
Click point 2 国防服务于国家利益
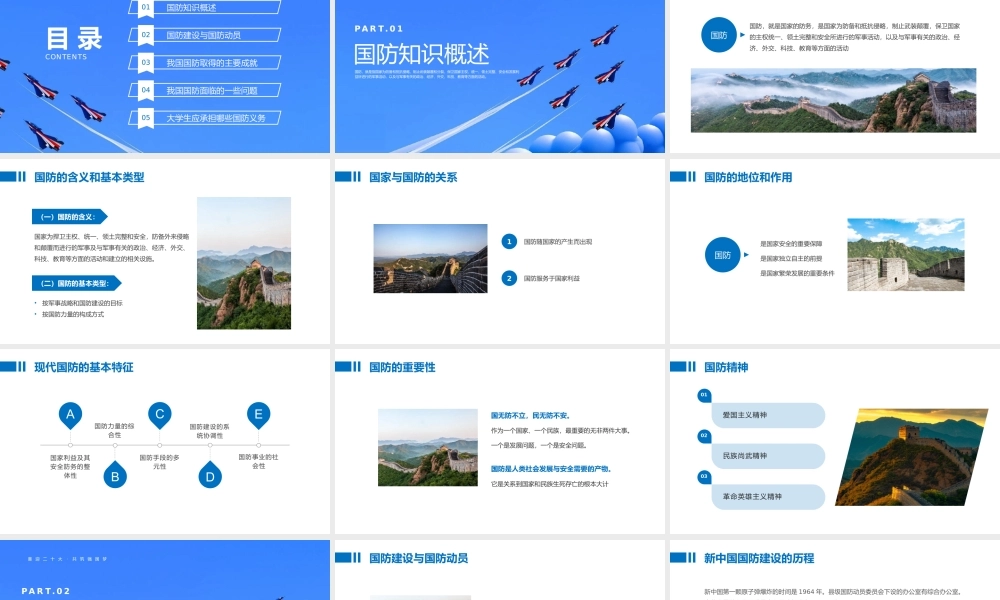(x=541, y=279)
